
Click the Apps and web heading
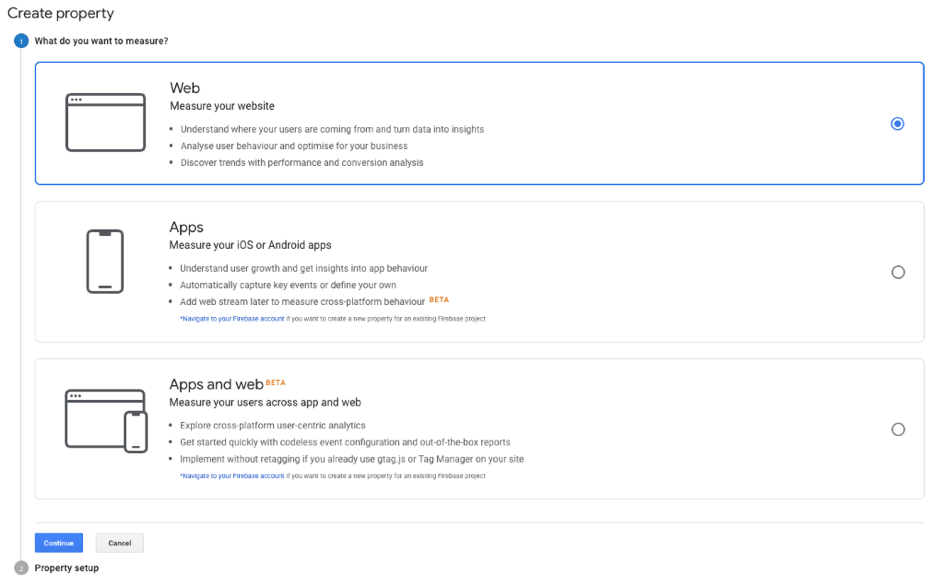[216, 385]
